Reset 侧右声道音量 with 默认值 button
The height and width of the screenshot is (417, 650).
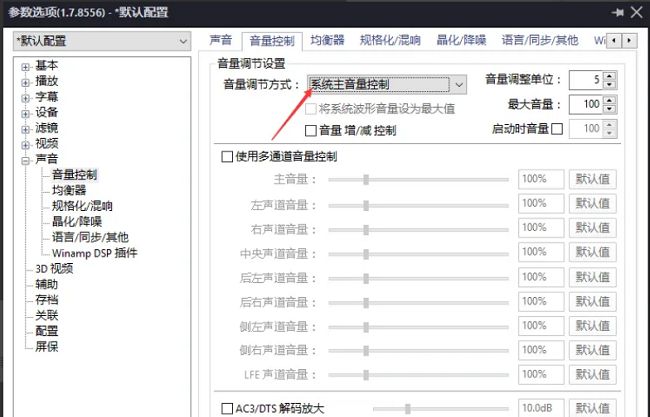(x=592, y=350)
